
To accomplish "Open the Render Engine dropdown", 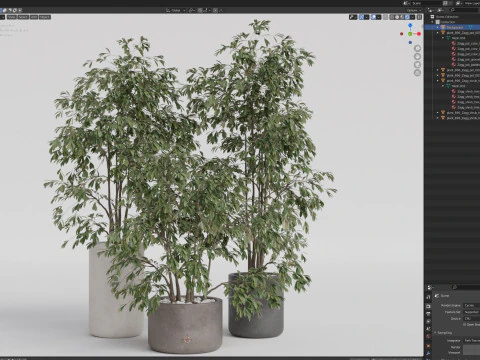I will pos(471,305).
